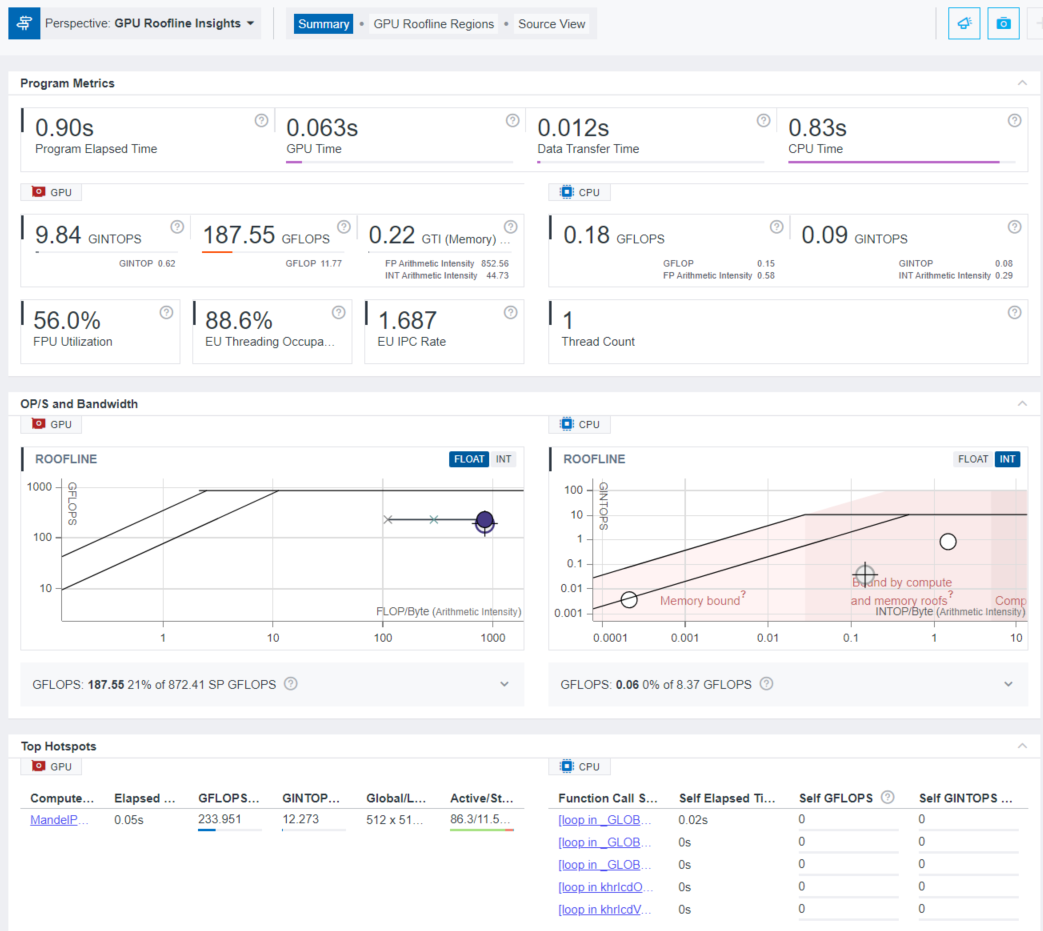
Task: Switch to GPU Roofline Regions tab
Action: pos(433,24)
